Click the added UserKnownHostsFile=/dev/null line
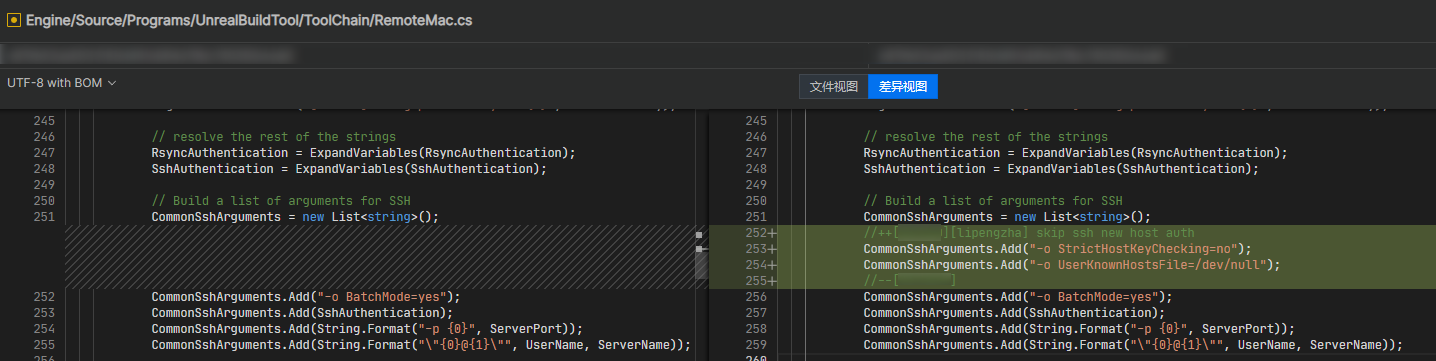This screenshot has height=361, width=1436. 1072,265
